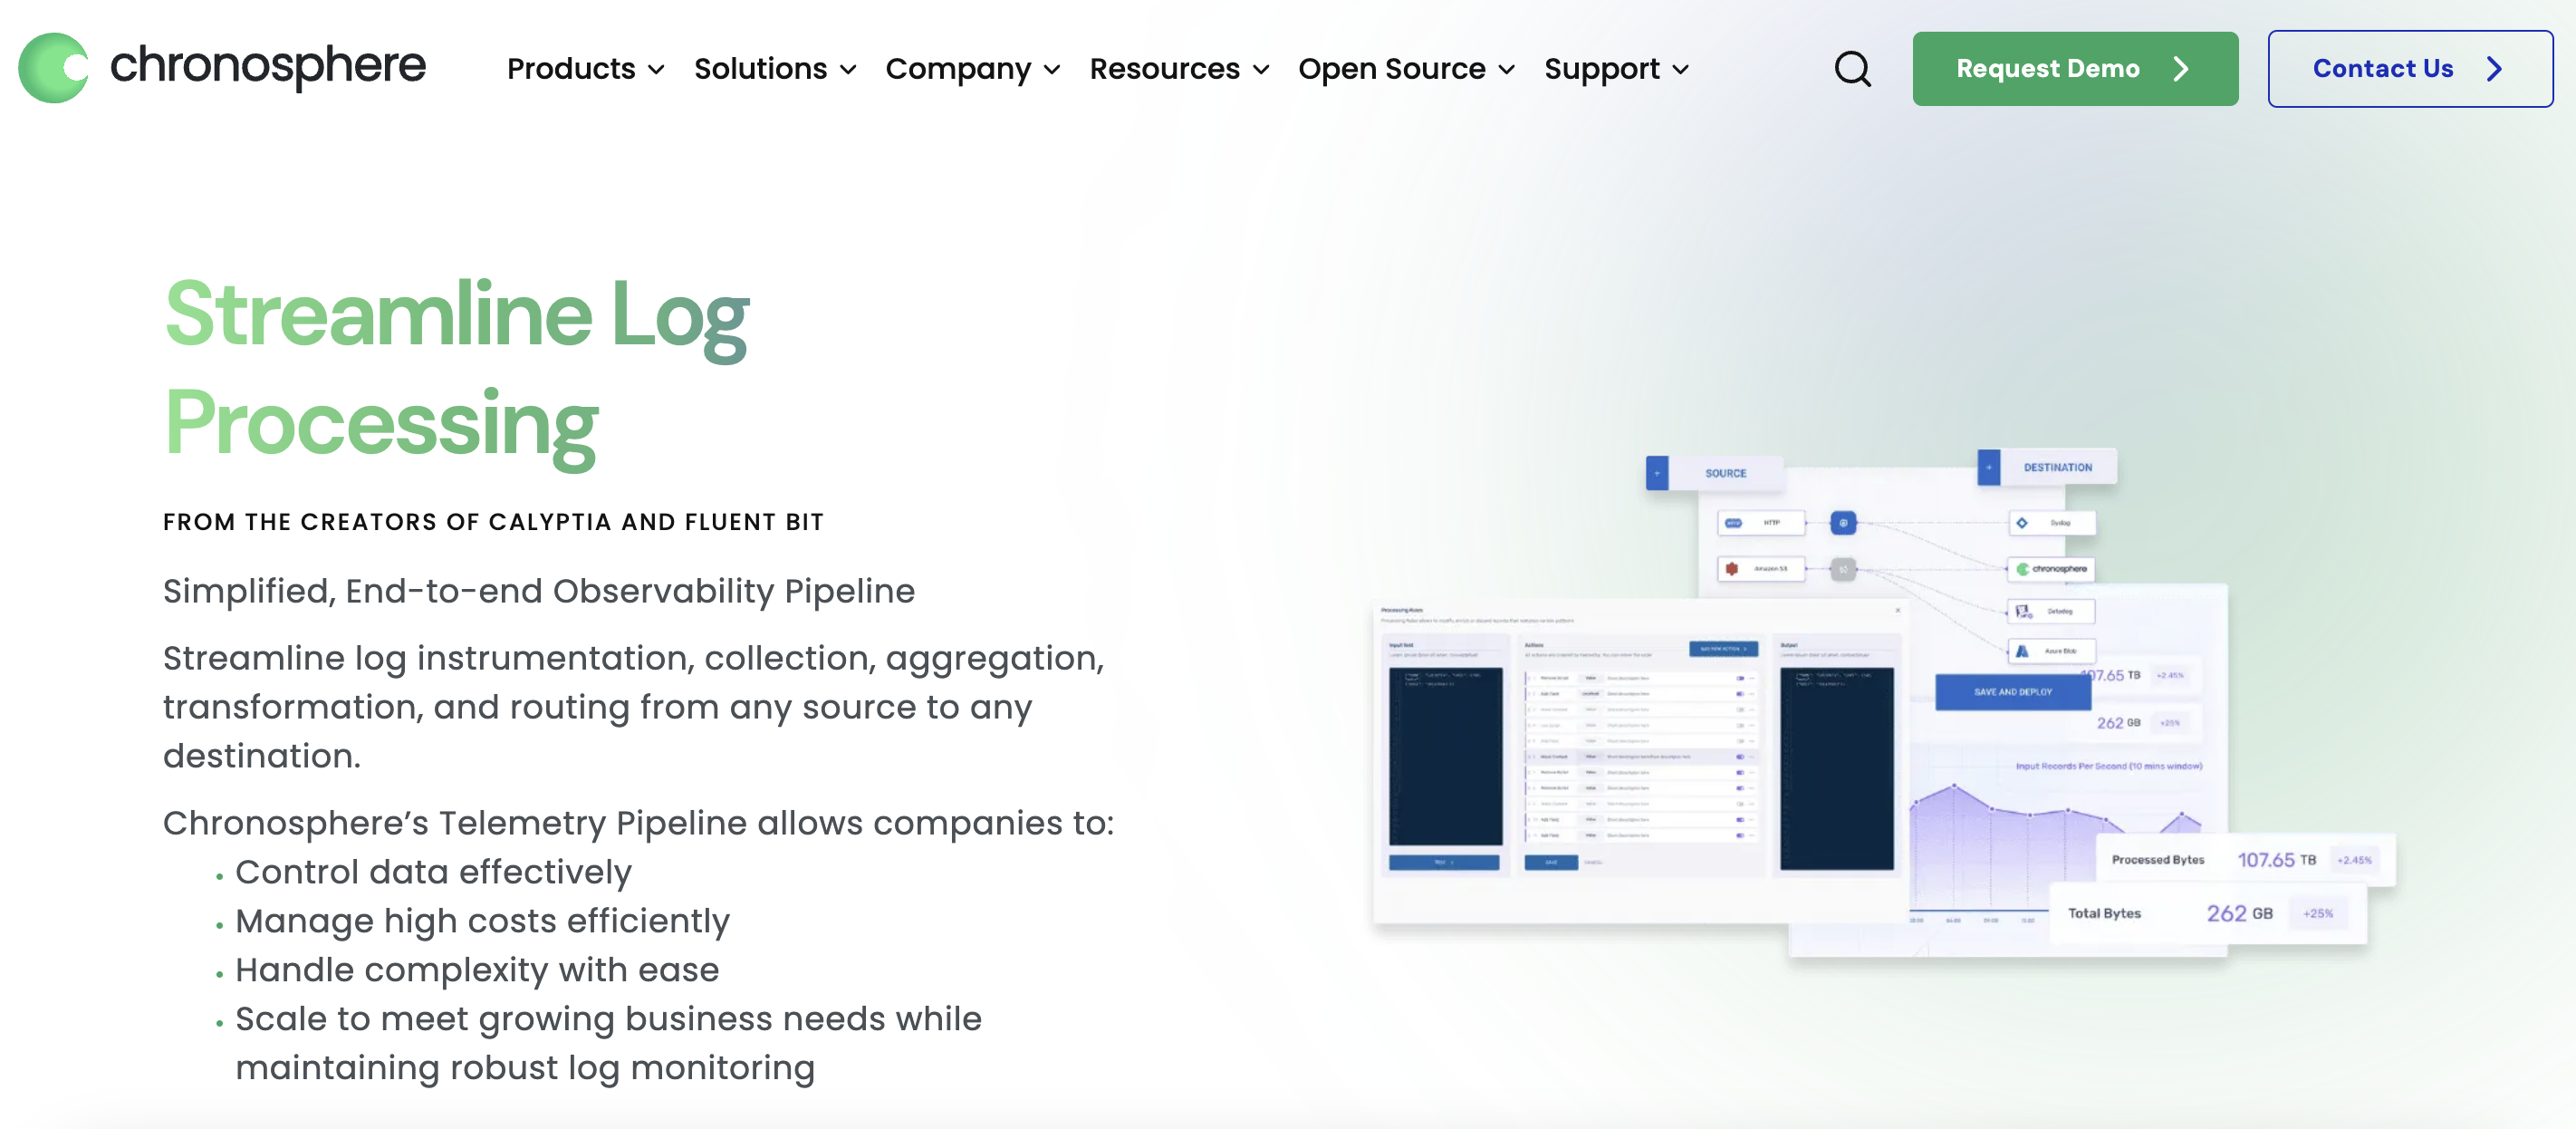Viewport: 2576px width, 1129px height.
Task: Click the chronosphere destination node in diagram
Action: (x=2051, y=569)
